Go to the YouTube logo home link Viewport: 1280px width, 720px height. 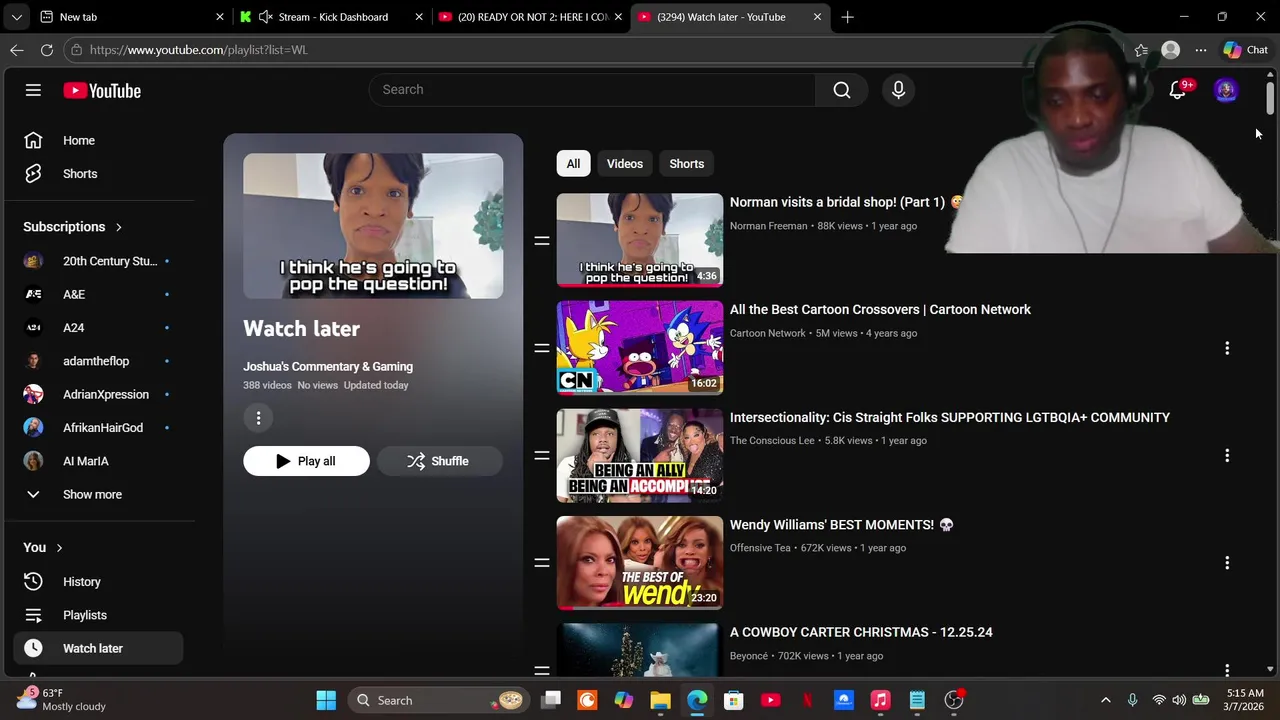coord(102,90)
